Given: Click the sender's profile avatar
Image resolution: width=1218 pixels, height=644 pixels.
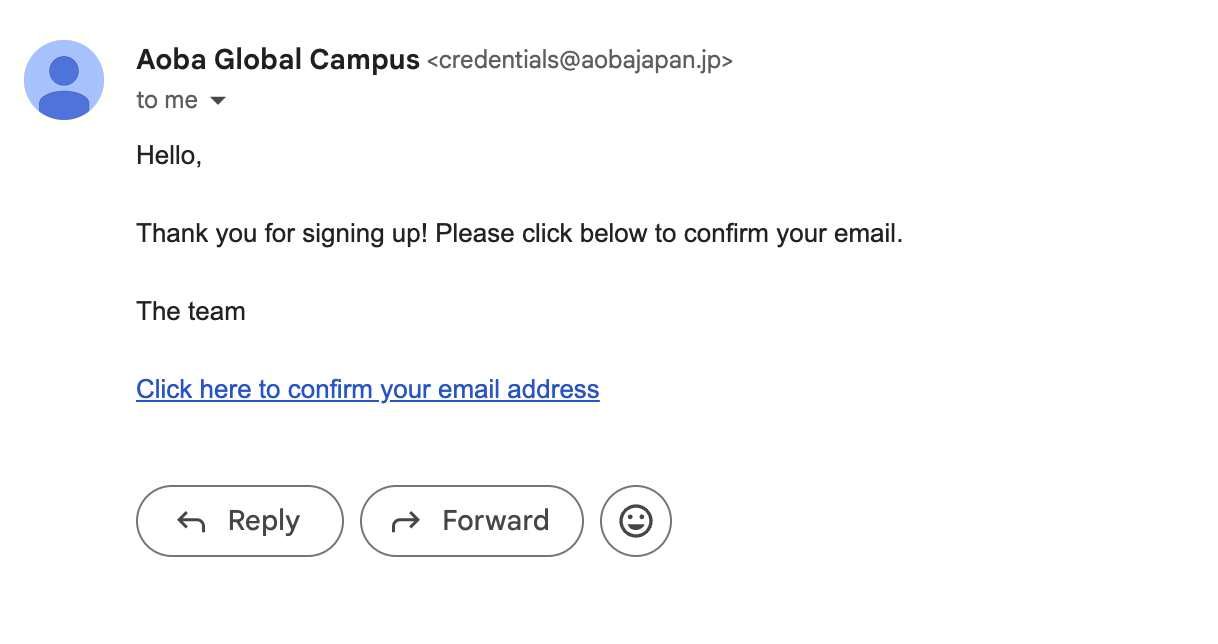Looking at the screenshot, I should tap(64, 80).
